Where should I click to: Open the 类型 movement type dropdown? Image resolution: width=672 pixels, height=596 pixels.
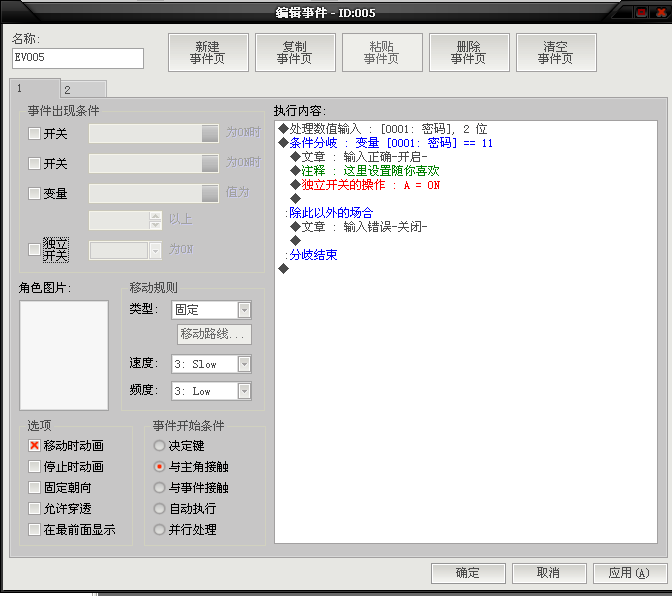(x=244, y=310)
